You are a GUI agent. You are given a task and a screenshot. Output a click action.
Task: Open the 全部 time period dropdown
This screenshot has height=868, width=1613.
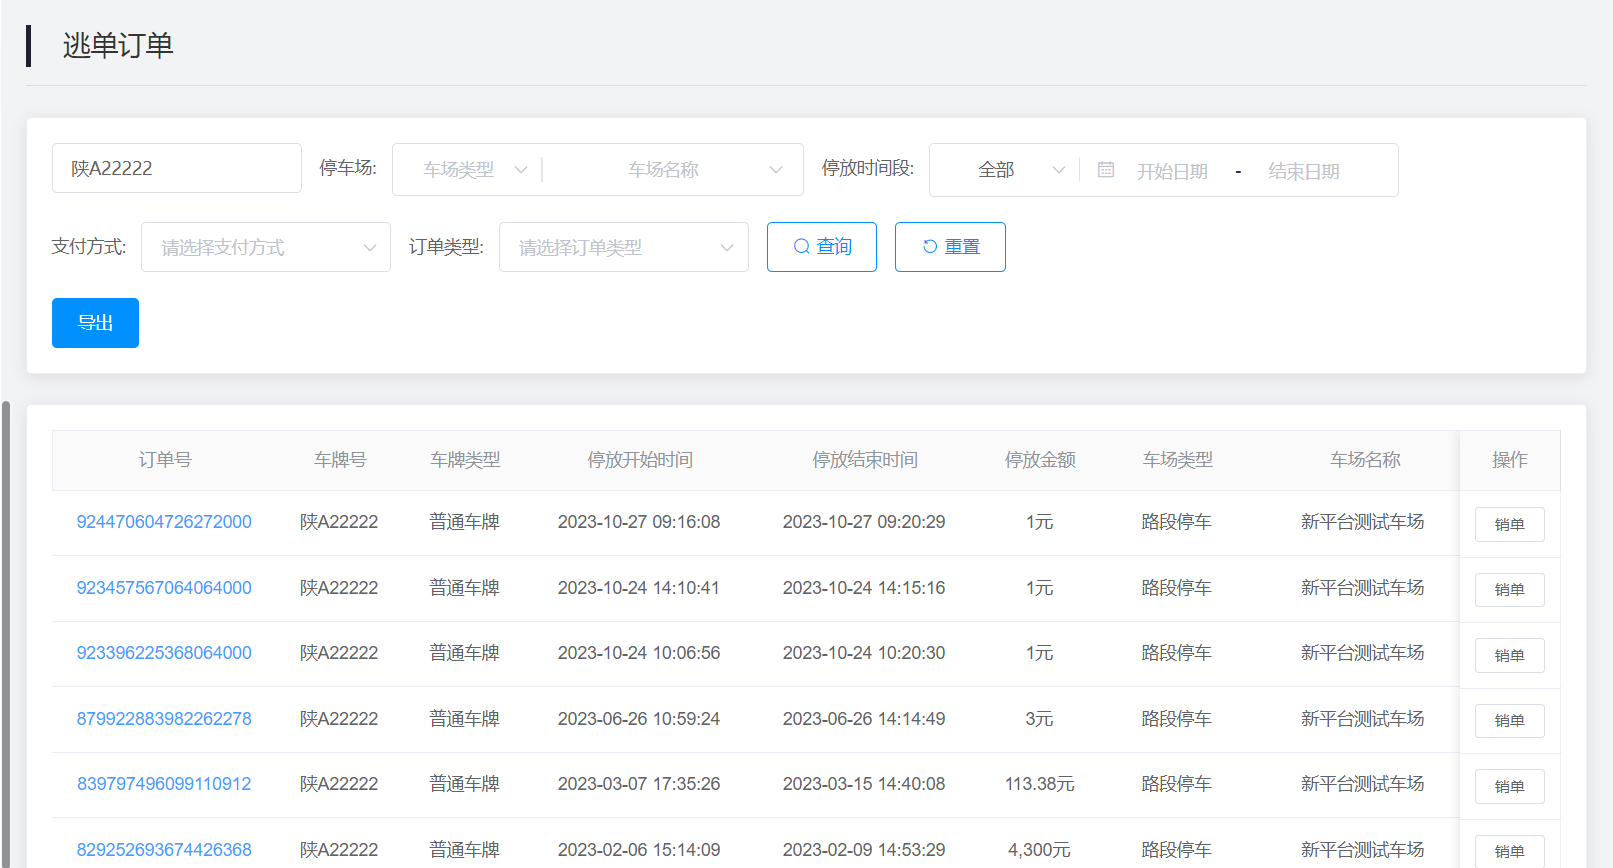[x=1007, y=170]
